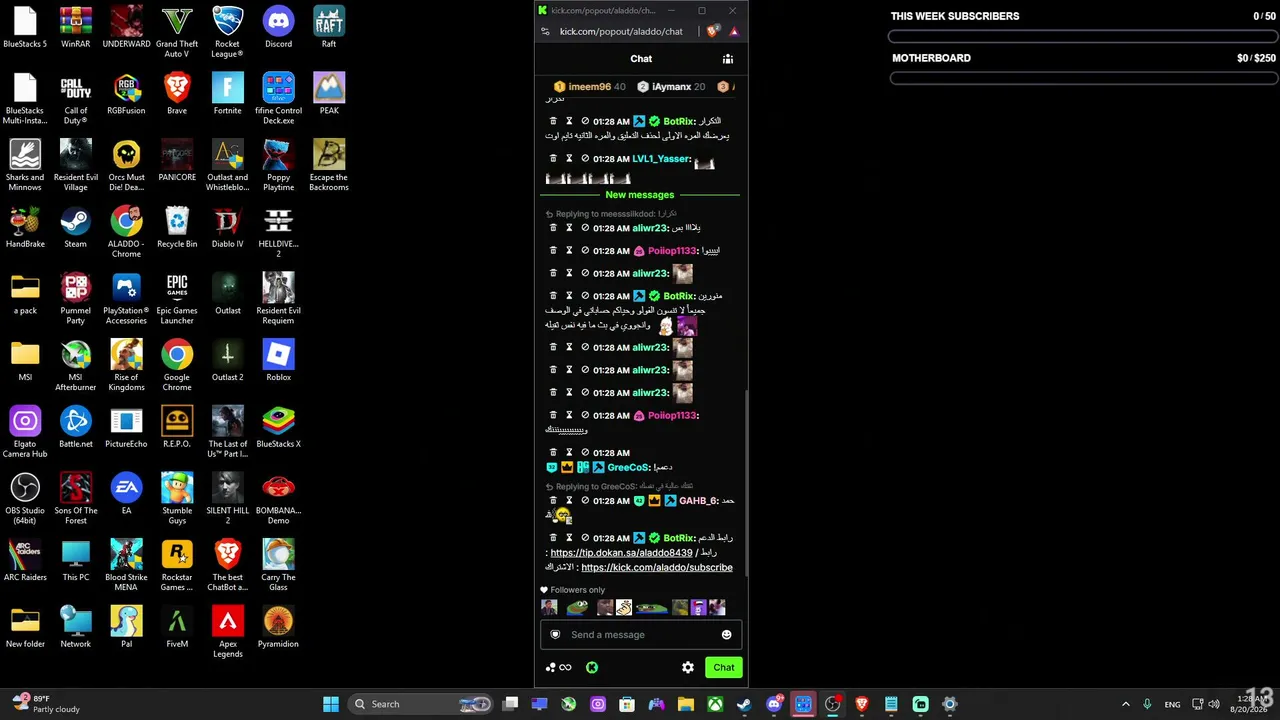The image size is (1280, 720).
Task: Open the Elgato Camera Hub shortcut
Action: click(25, 432)
